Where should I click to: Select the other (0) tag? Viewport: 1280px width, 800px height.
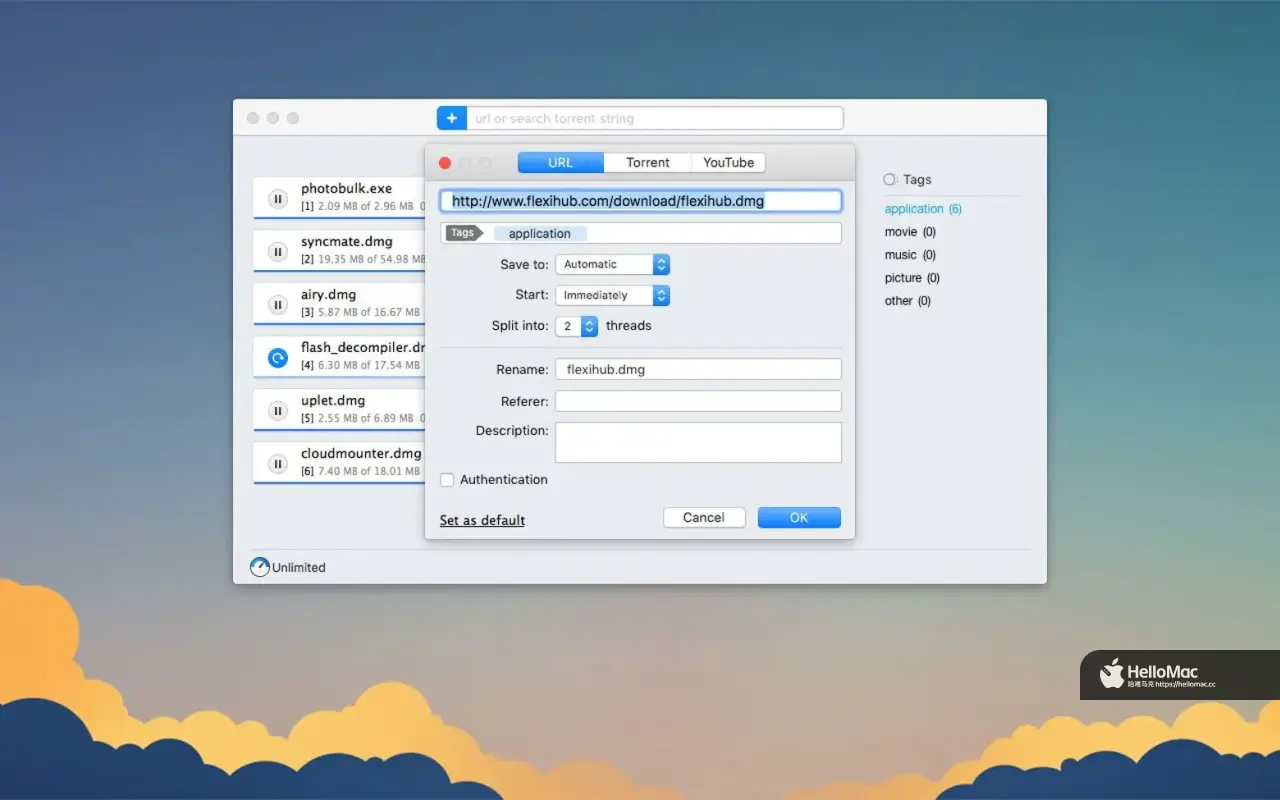pos(908,301)
